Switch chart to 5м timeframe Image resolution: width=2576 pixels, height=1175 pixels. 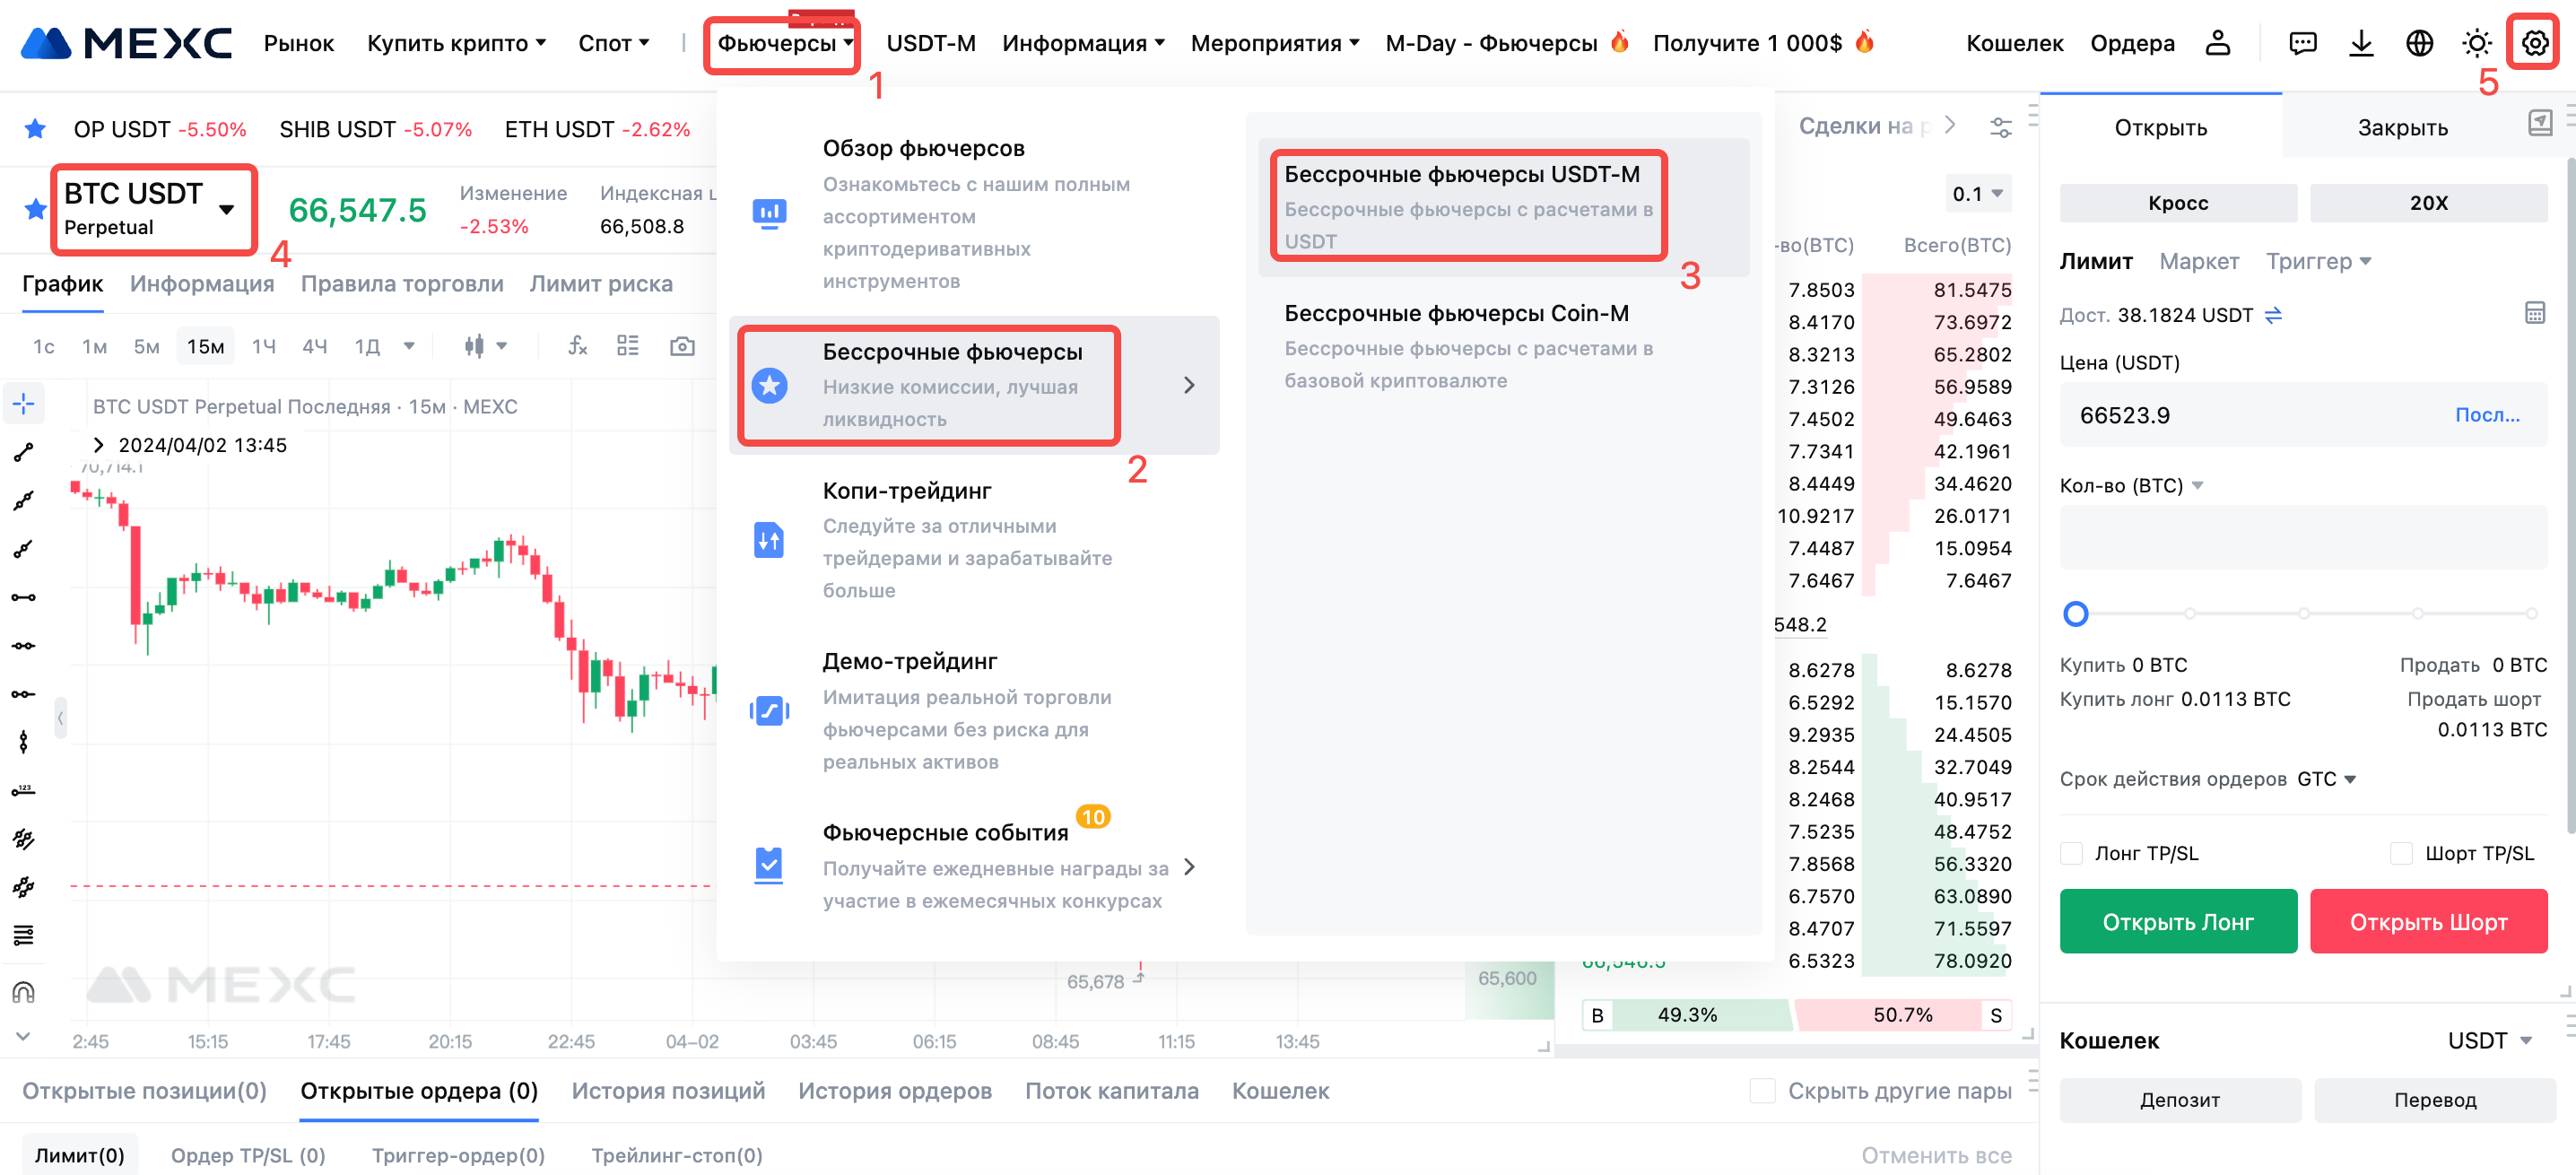click(147, 346)
